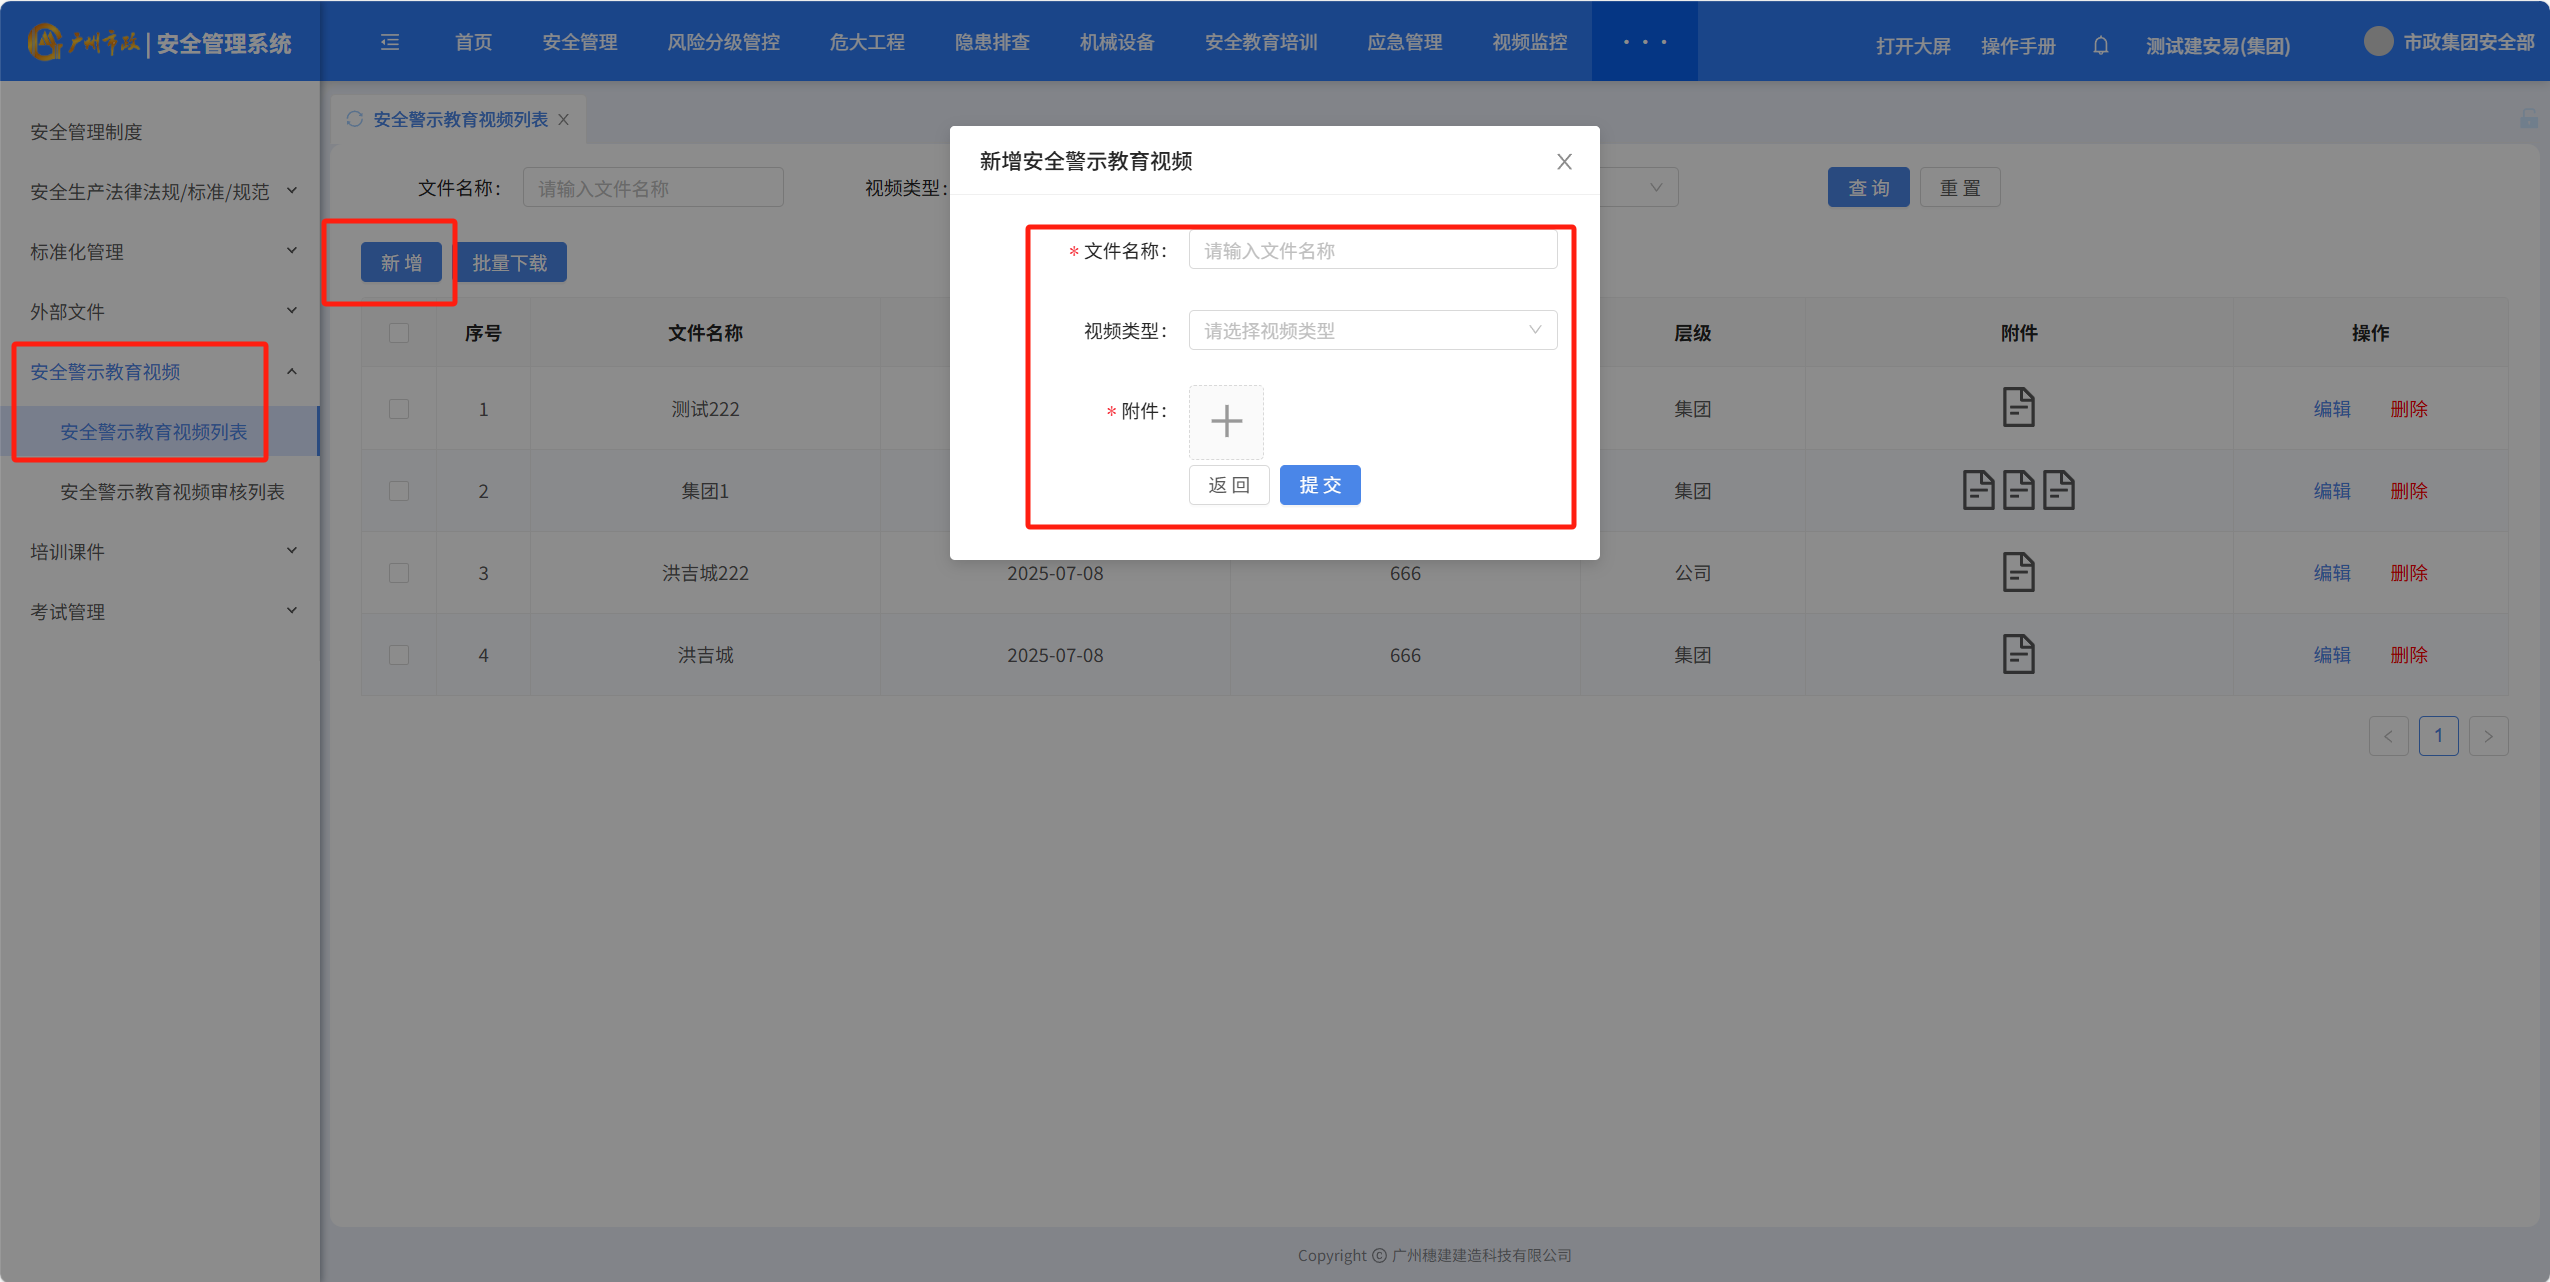
Task: Check the checkbox for row 1 测试222
Action: (x=399, y=409)
